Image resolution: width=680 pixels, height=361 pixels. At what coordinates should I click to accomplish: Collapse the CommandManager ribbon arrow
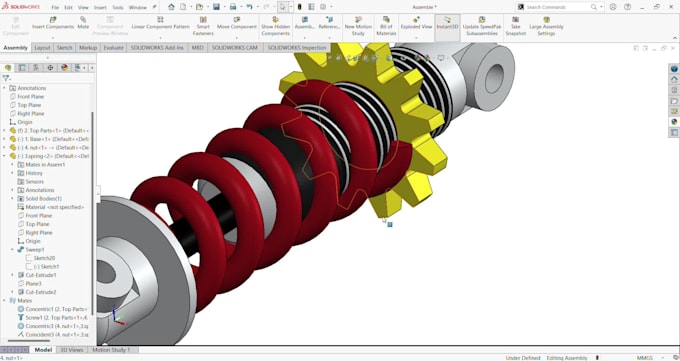pyautogui.click(x=675, y=38)
